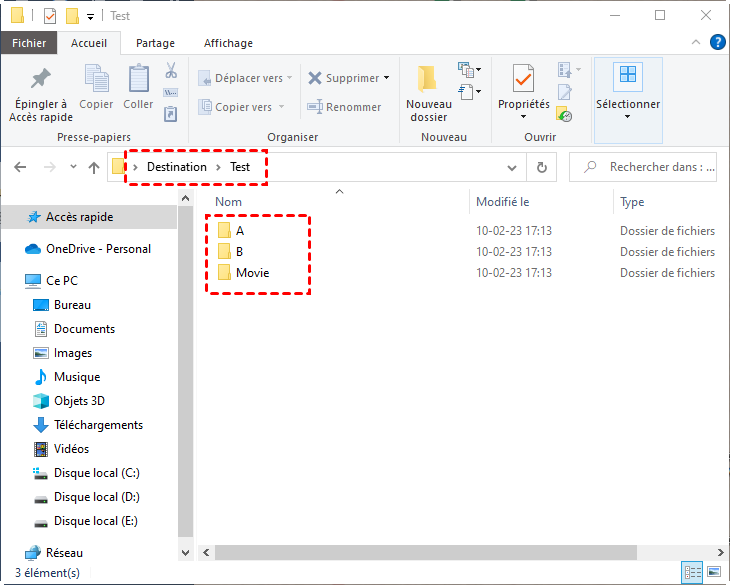Open Téléchargements in the sidebar
This screenshot has width=730, height=585.
[x=88, y=425]
